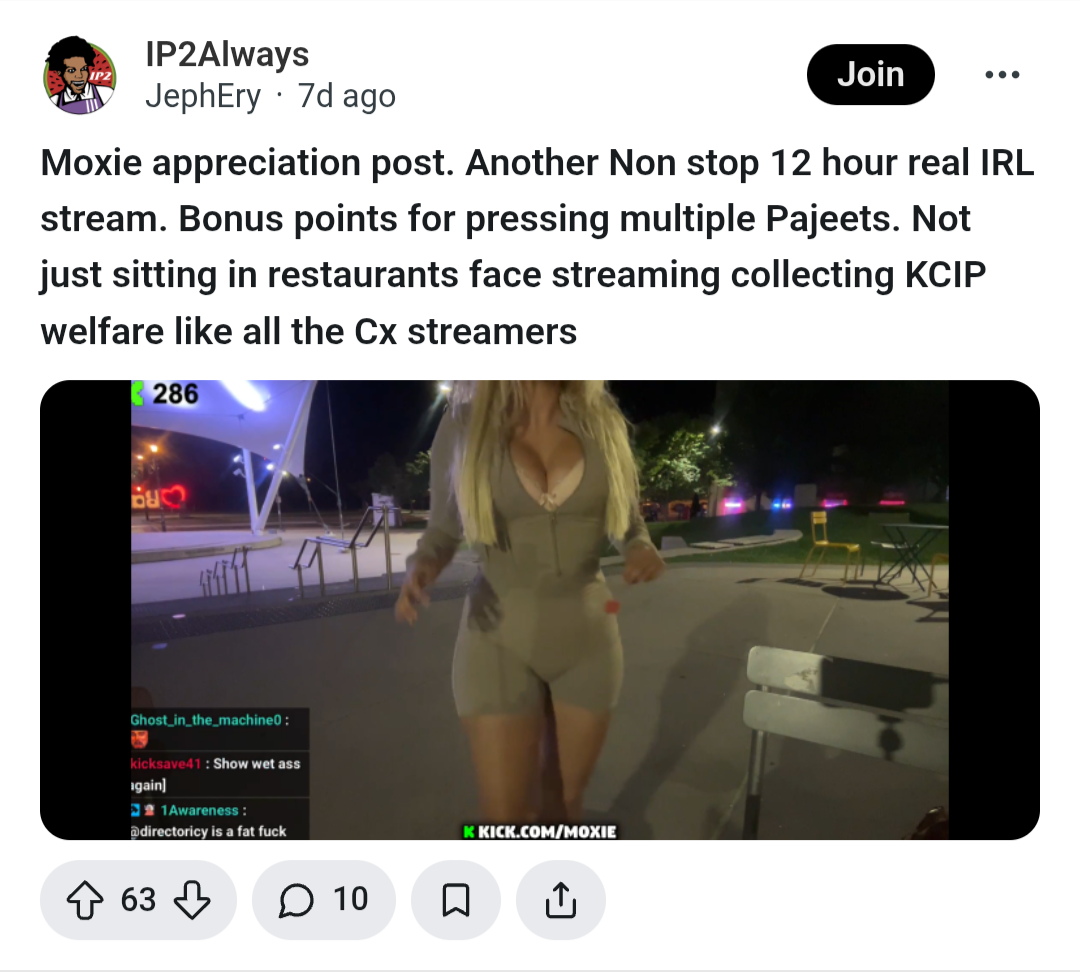The image size is (1080, 972).
Task: Click the comment count showing 10
Action: click(x=351, y=900)
